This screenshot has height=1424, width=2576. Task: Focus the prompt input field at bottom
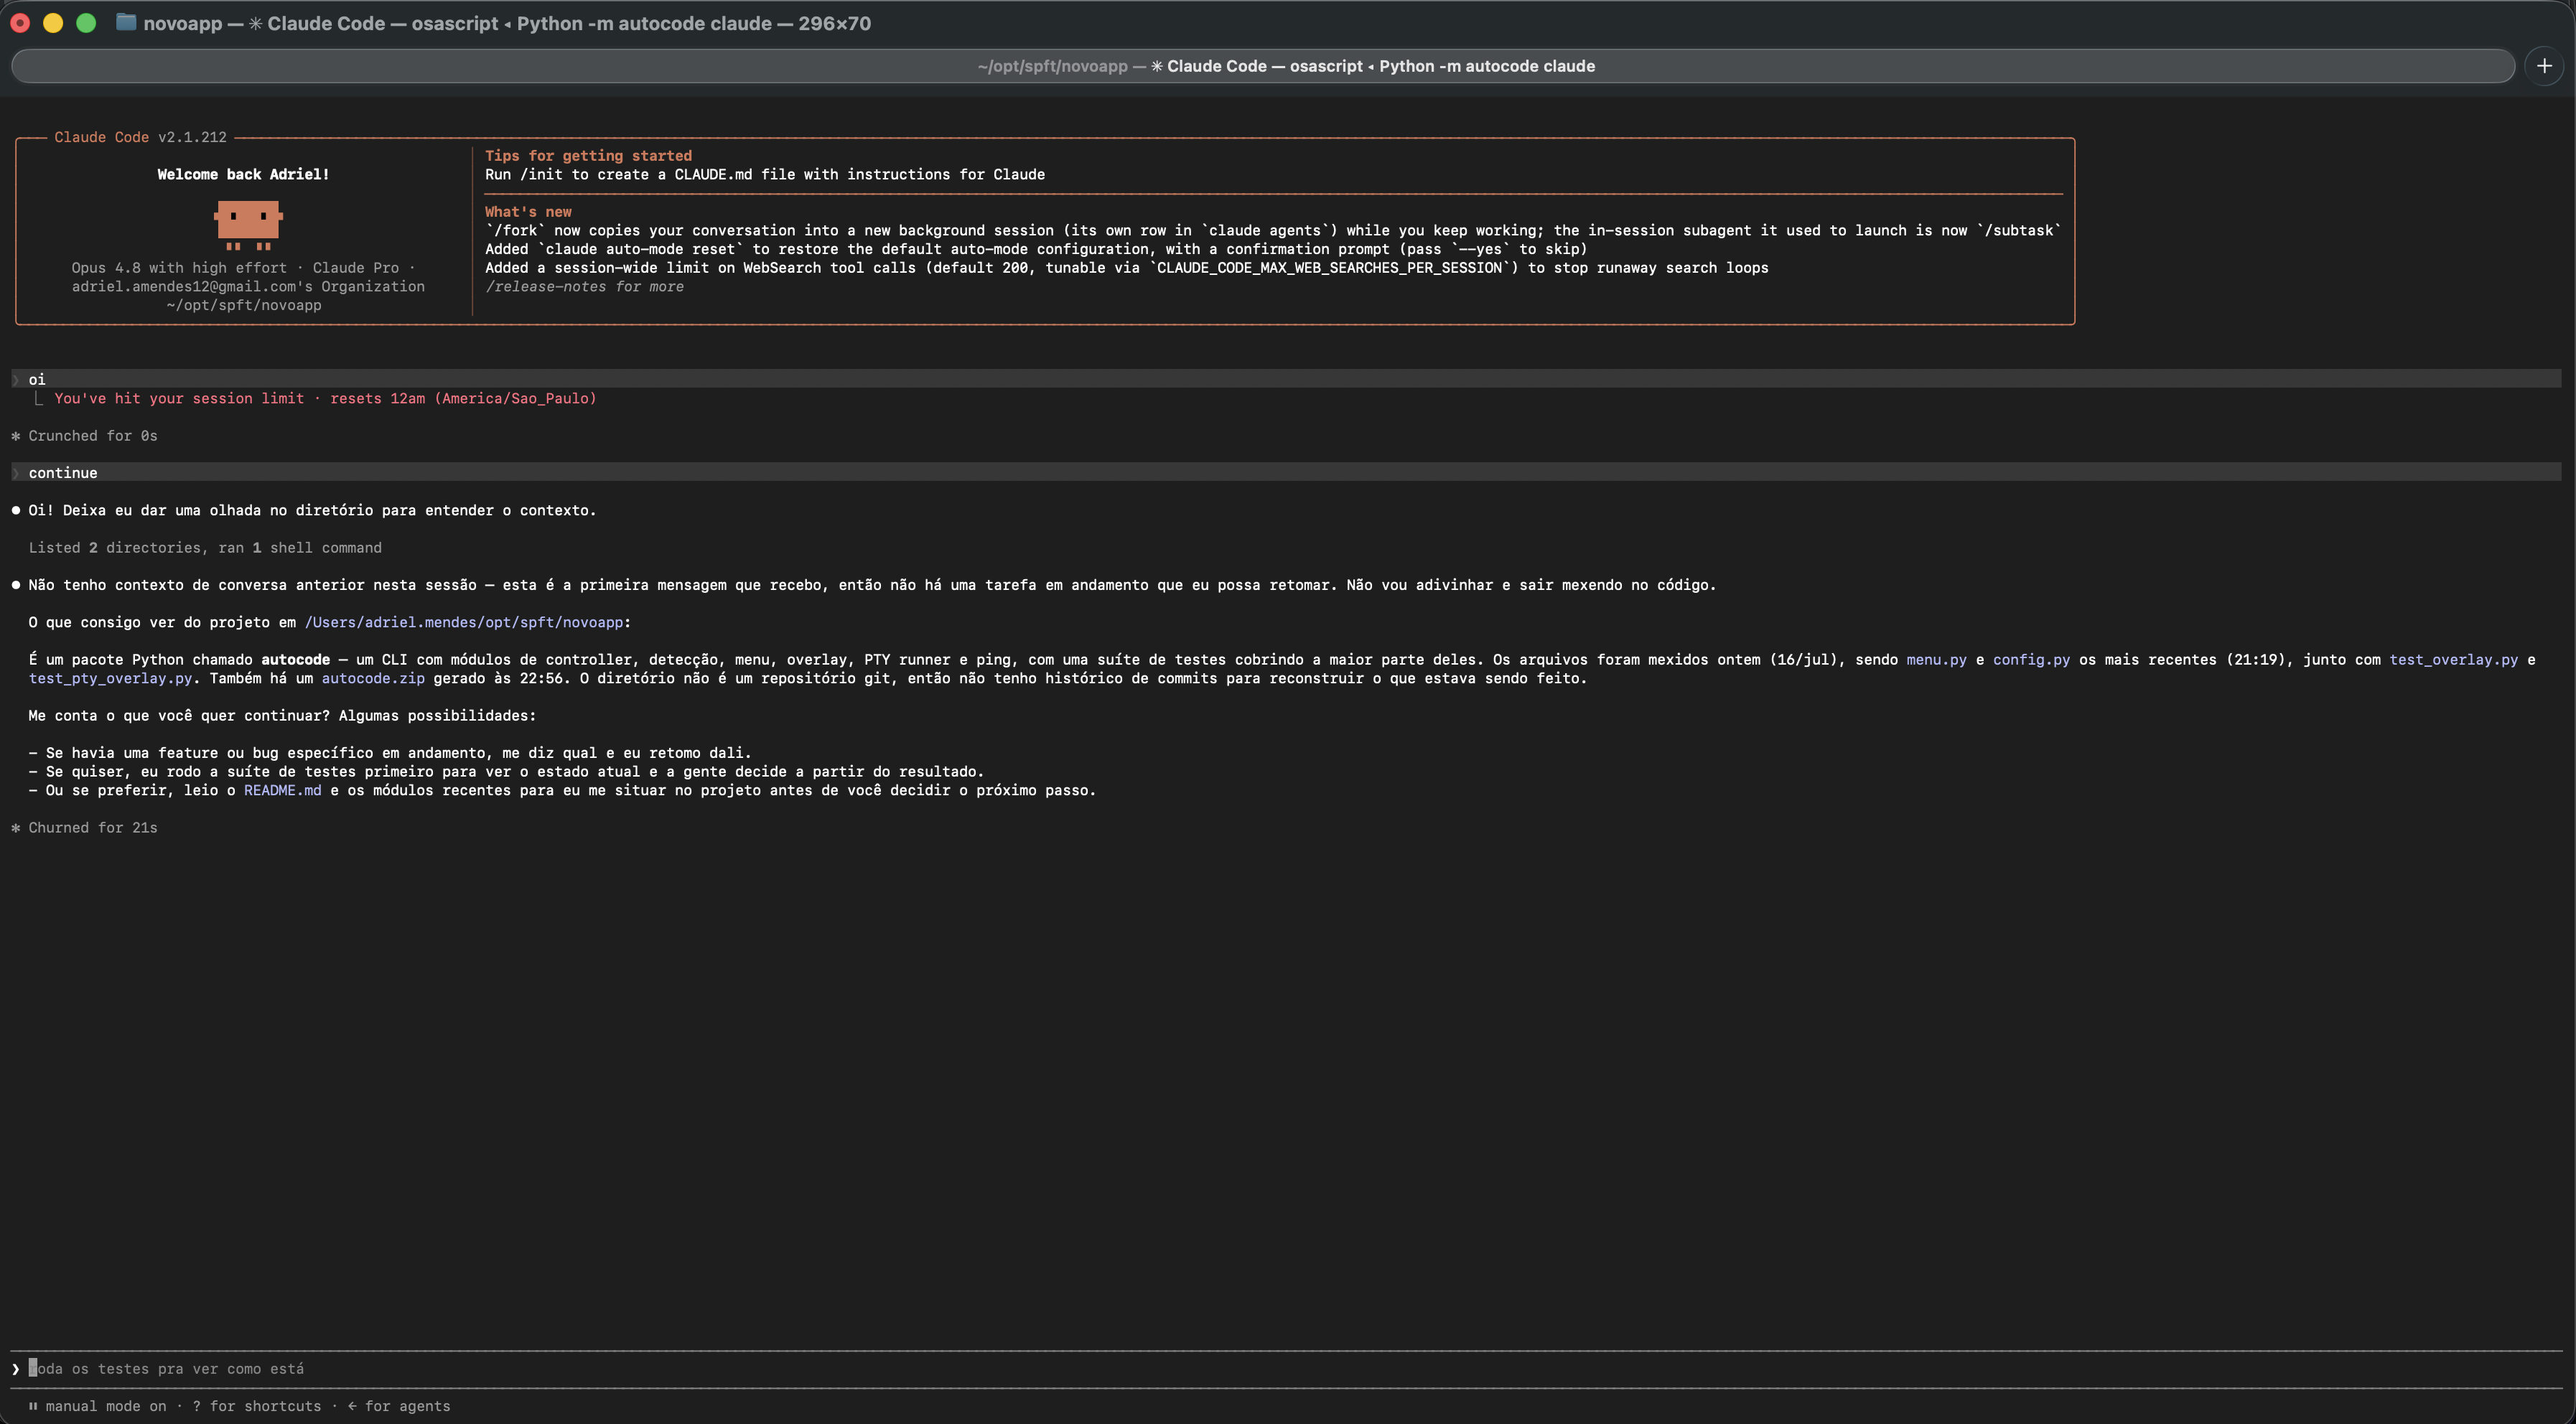[1287, 1368]
